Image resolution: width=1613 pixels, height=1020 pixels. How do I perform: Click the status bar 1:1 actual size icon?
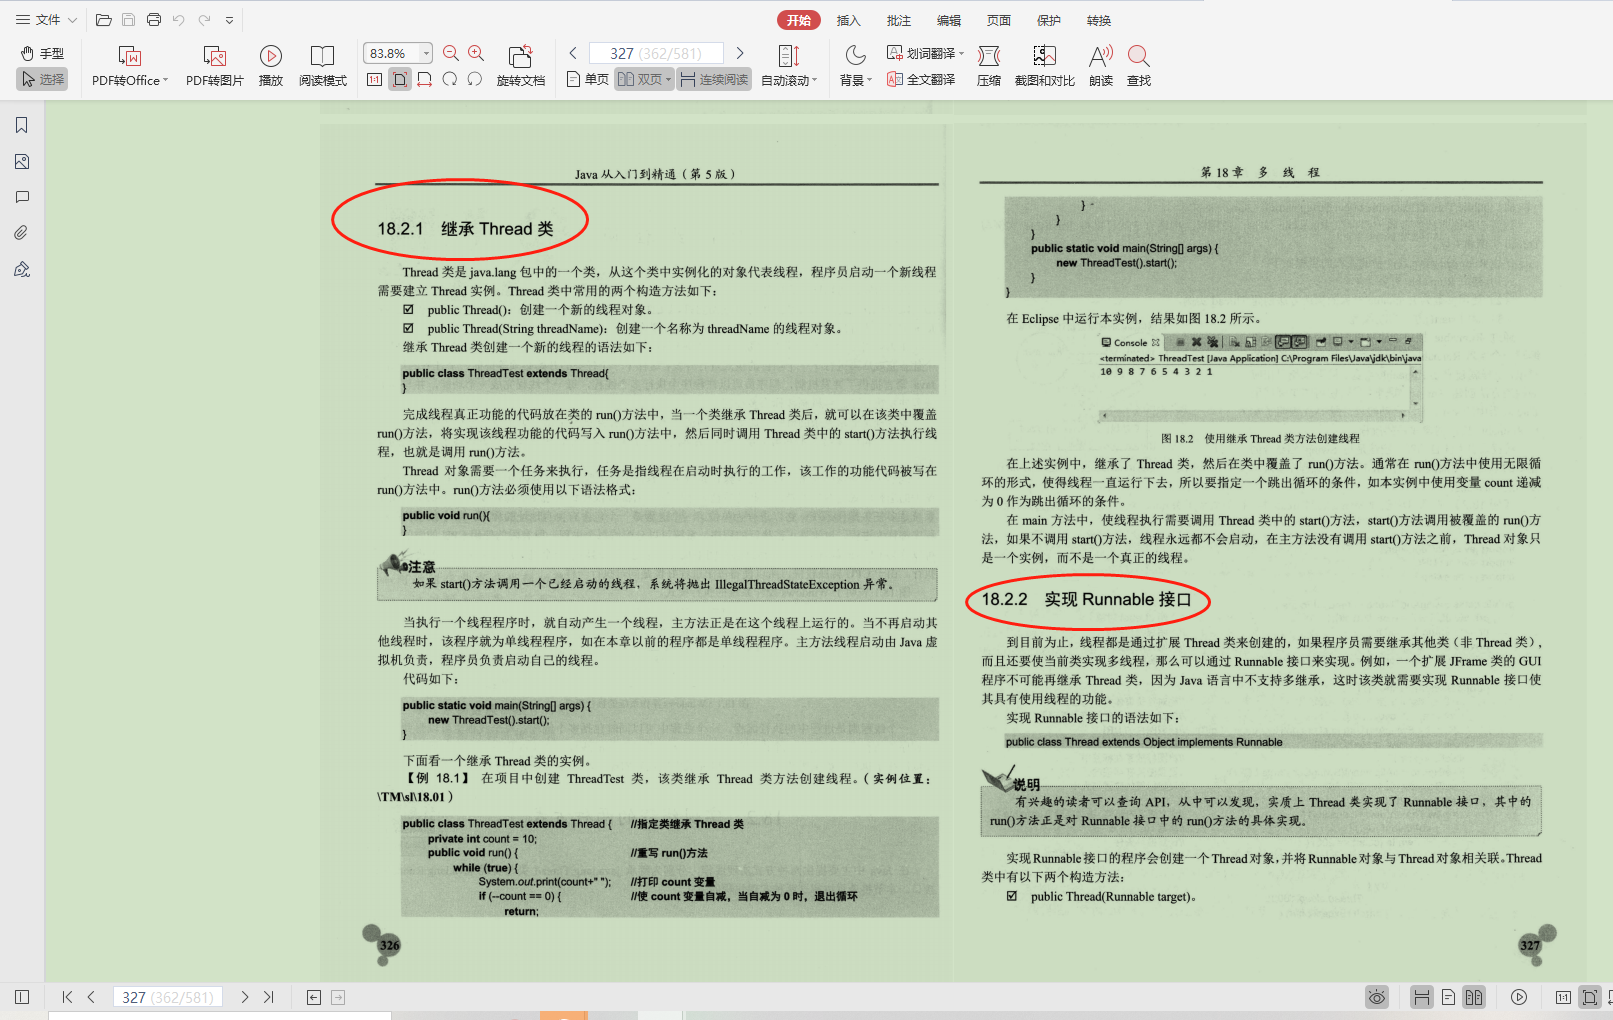[x=1563, y=997]
